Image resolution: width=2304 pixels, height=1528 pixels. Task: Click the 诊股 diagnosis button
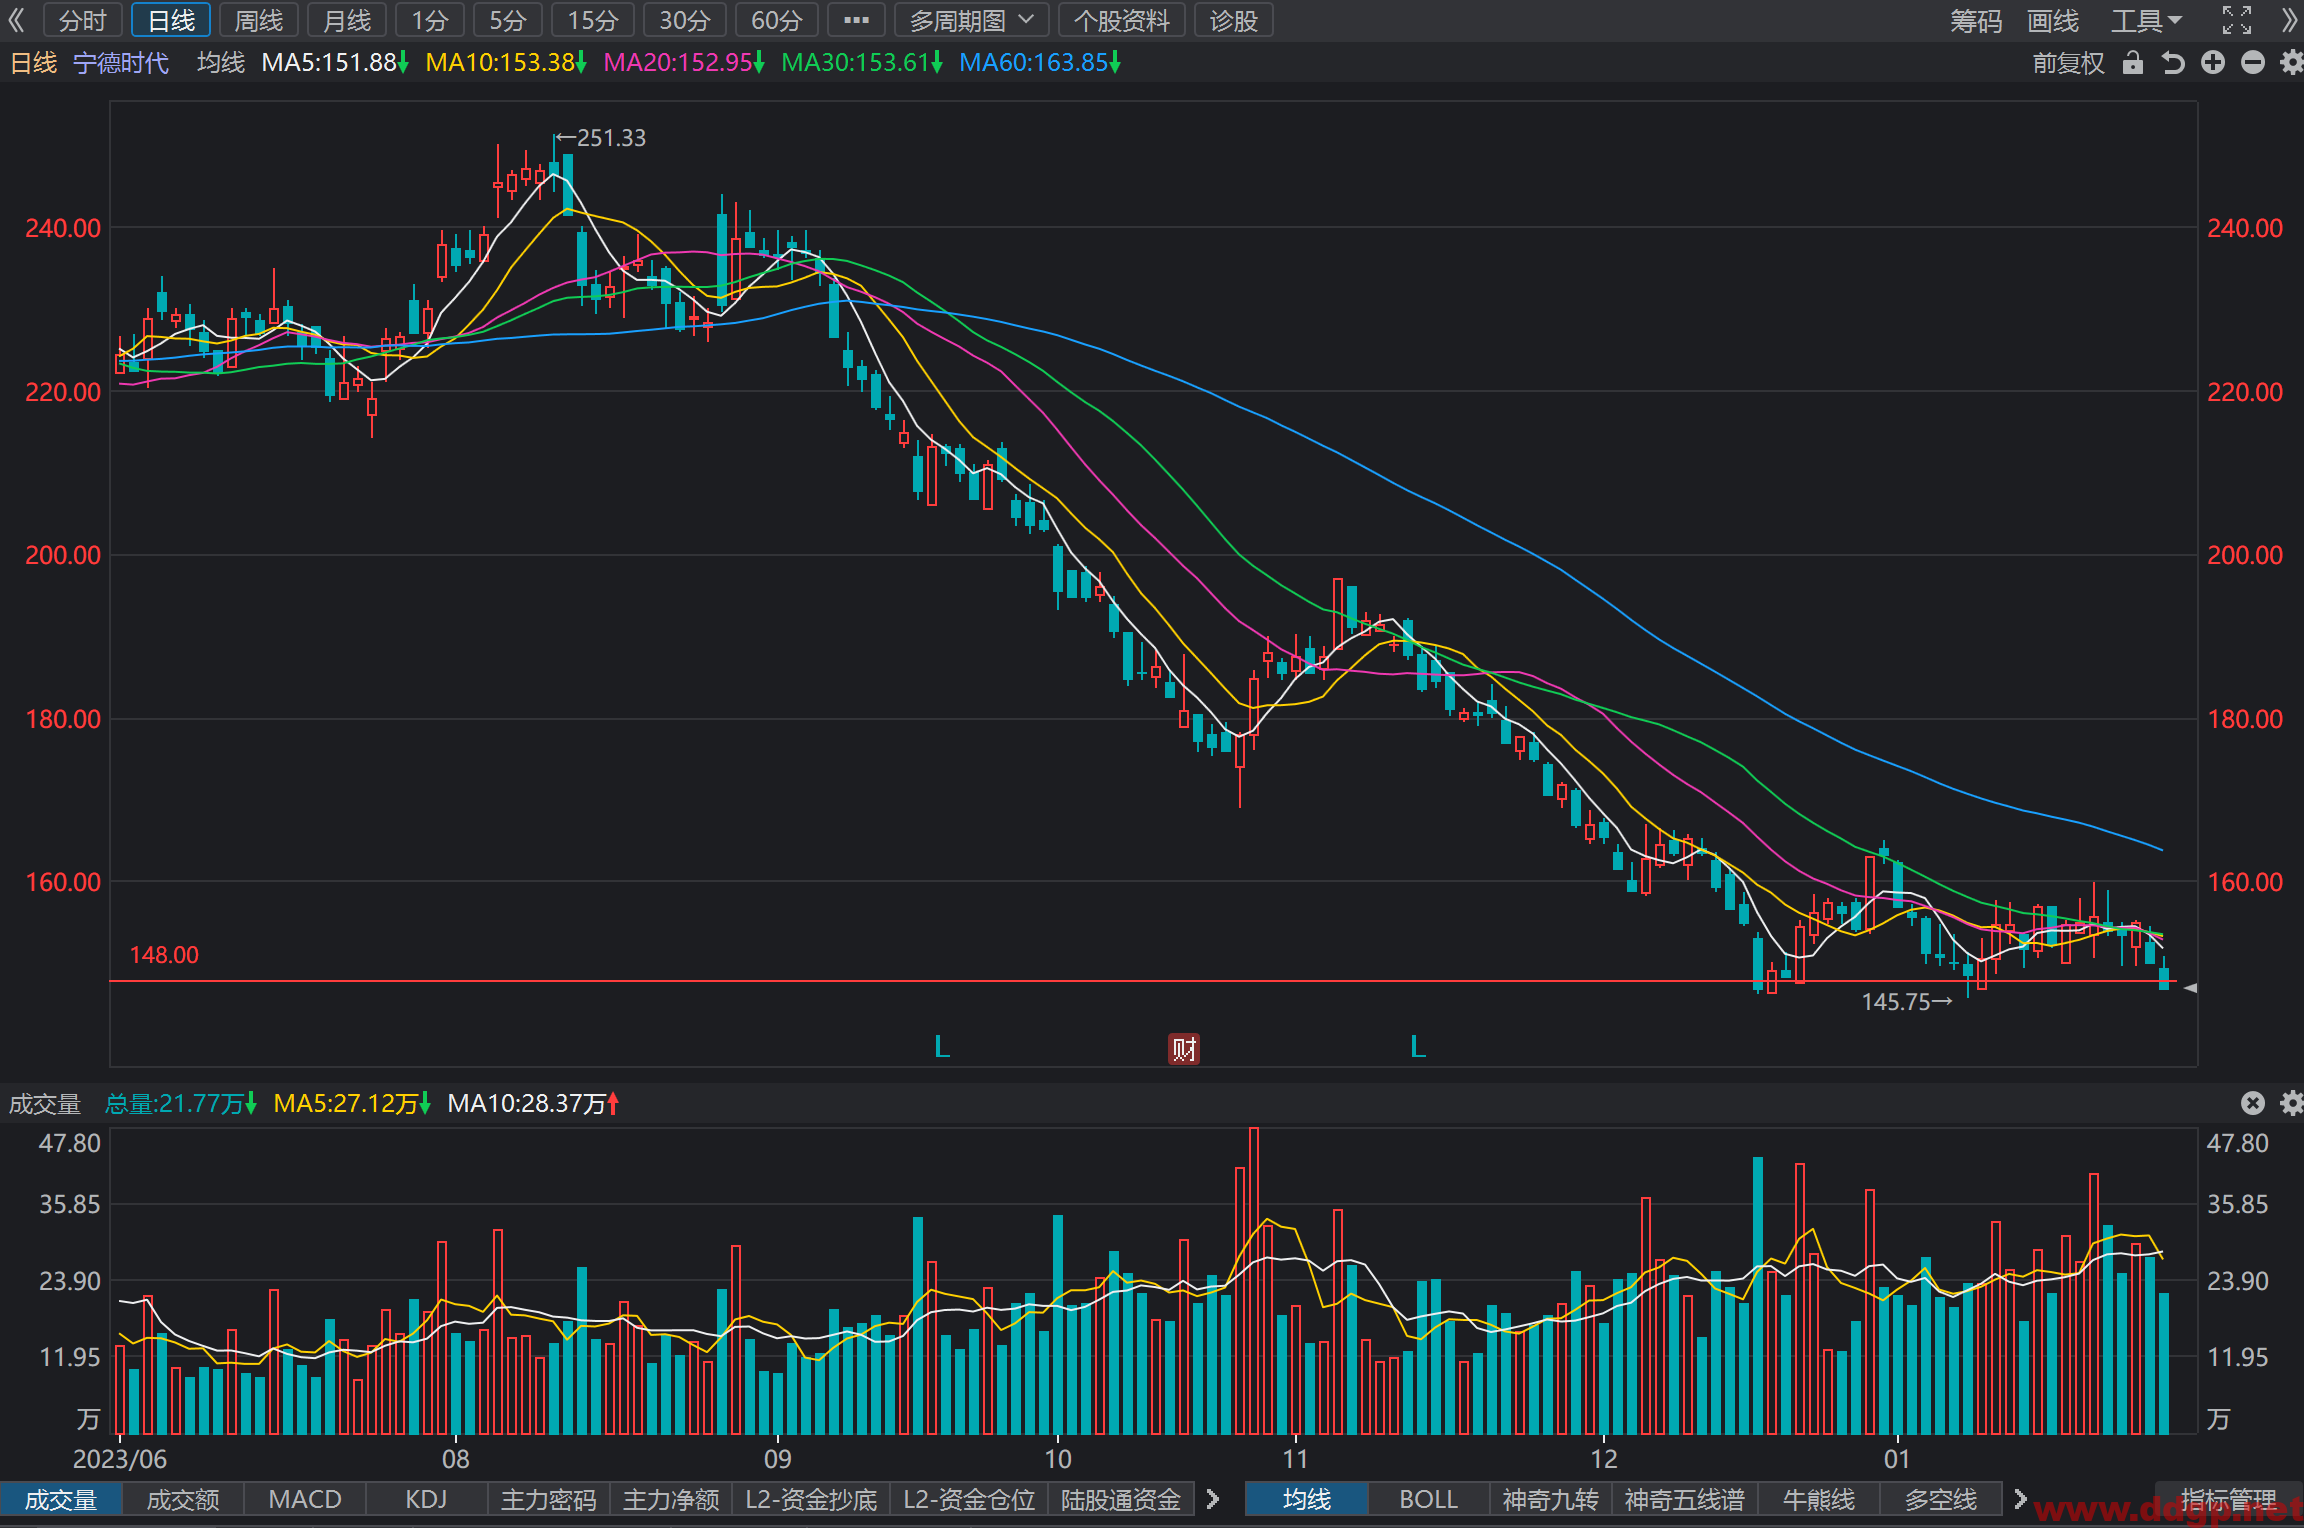(x=1234, y=20)
